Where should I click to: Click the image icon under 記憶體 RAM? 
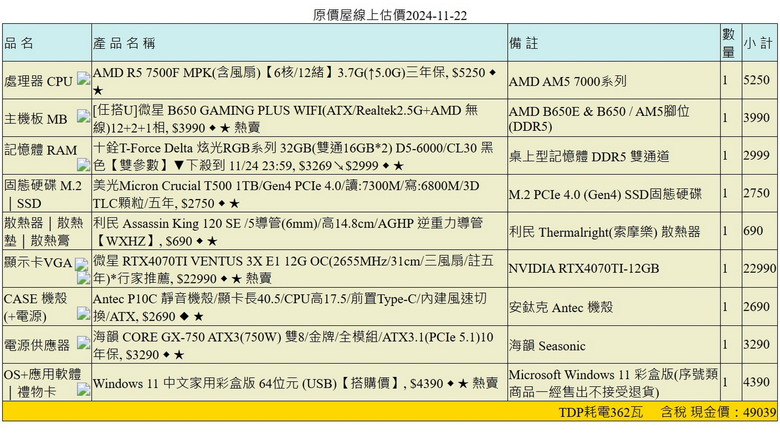83,165
